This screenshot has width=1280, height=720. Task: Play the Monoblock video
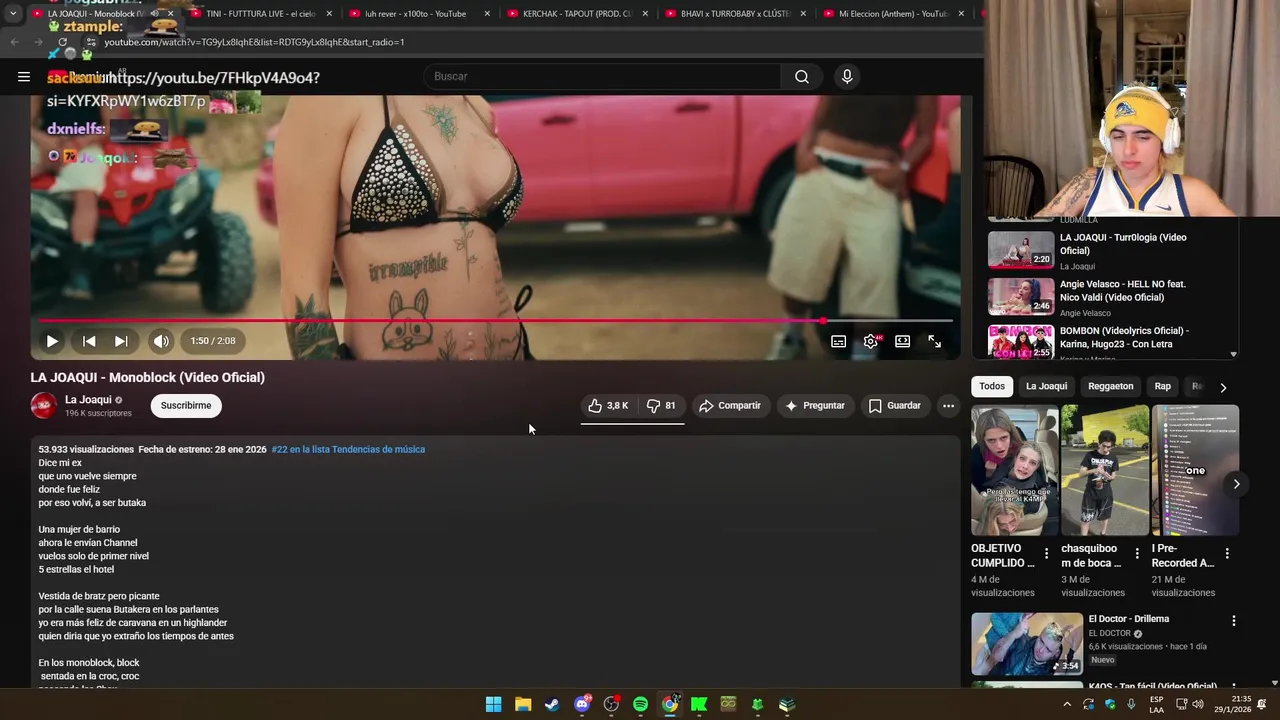click(52, 341)
